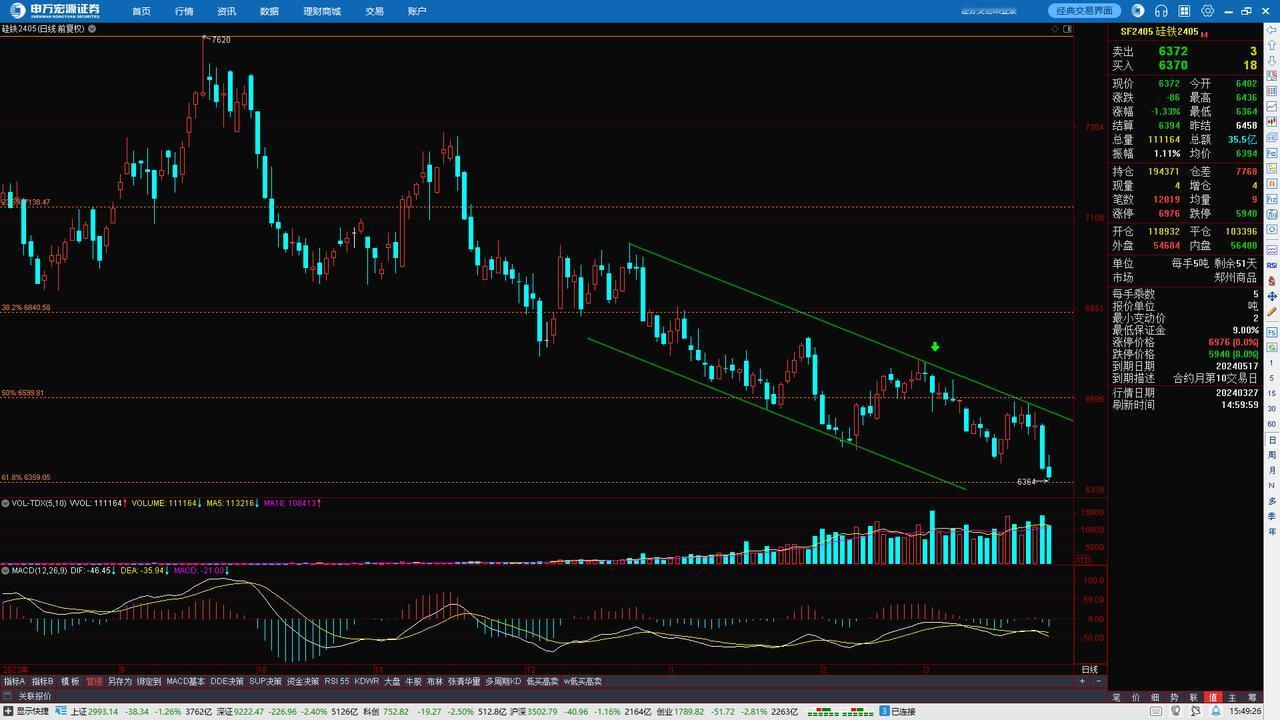Select SUP决策 indicator
This screenshot has height=720, width=1280.
click(x=265, y=681)
